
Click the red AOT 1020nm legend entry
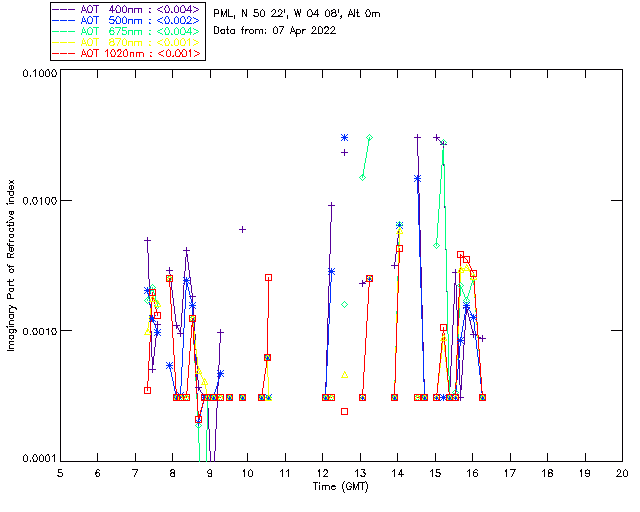coord(130,54)
